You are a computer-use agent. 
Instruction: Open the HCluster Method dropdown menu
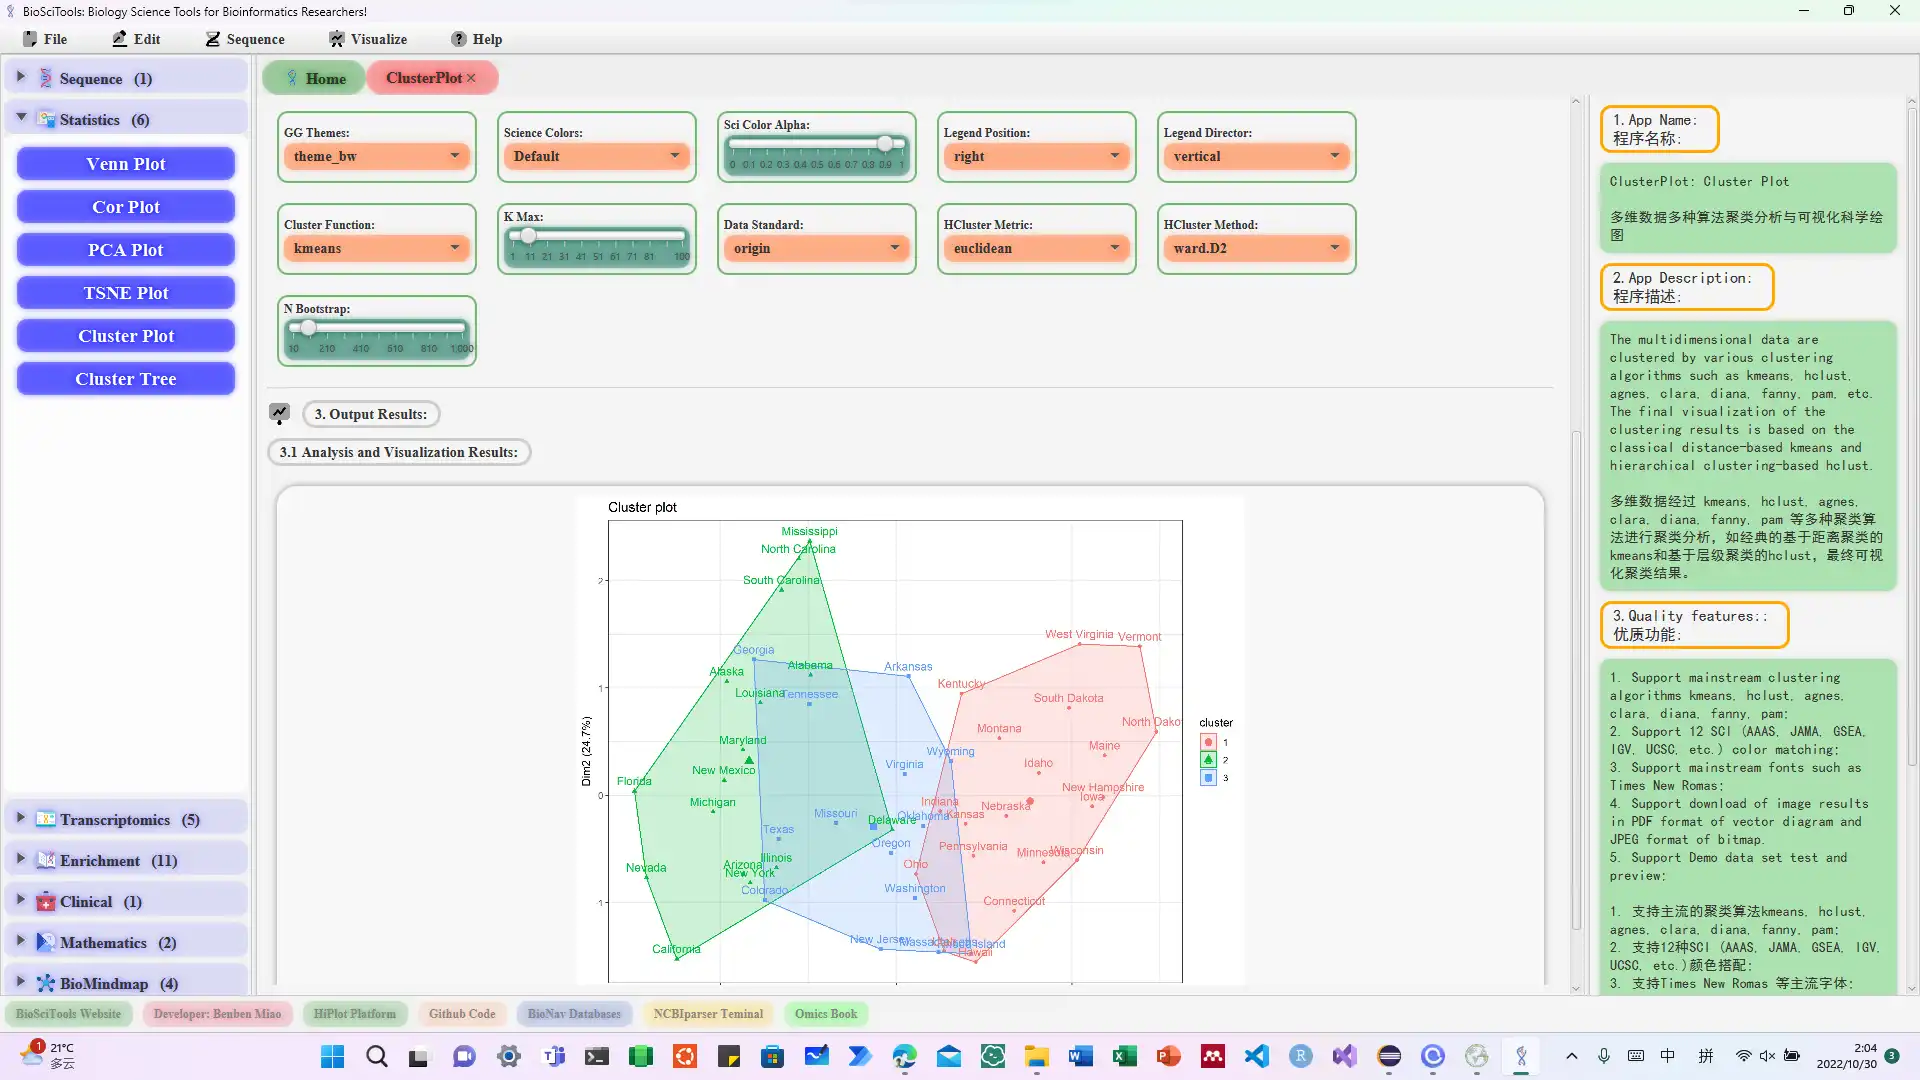point(1254,248)
